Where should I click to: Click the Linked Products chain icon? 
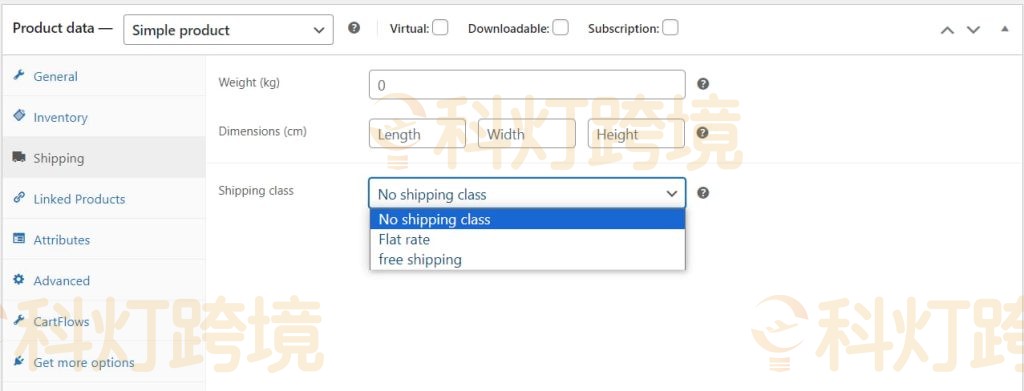(19, 198)
